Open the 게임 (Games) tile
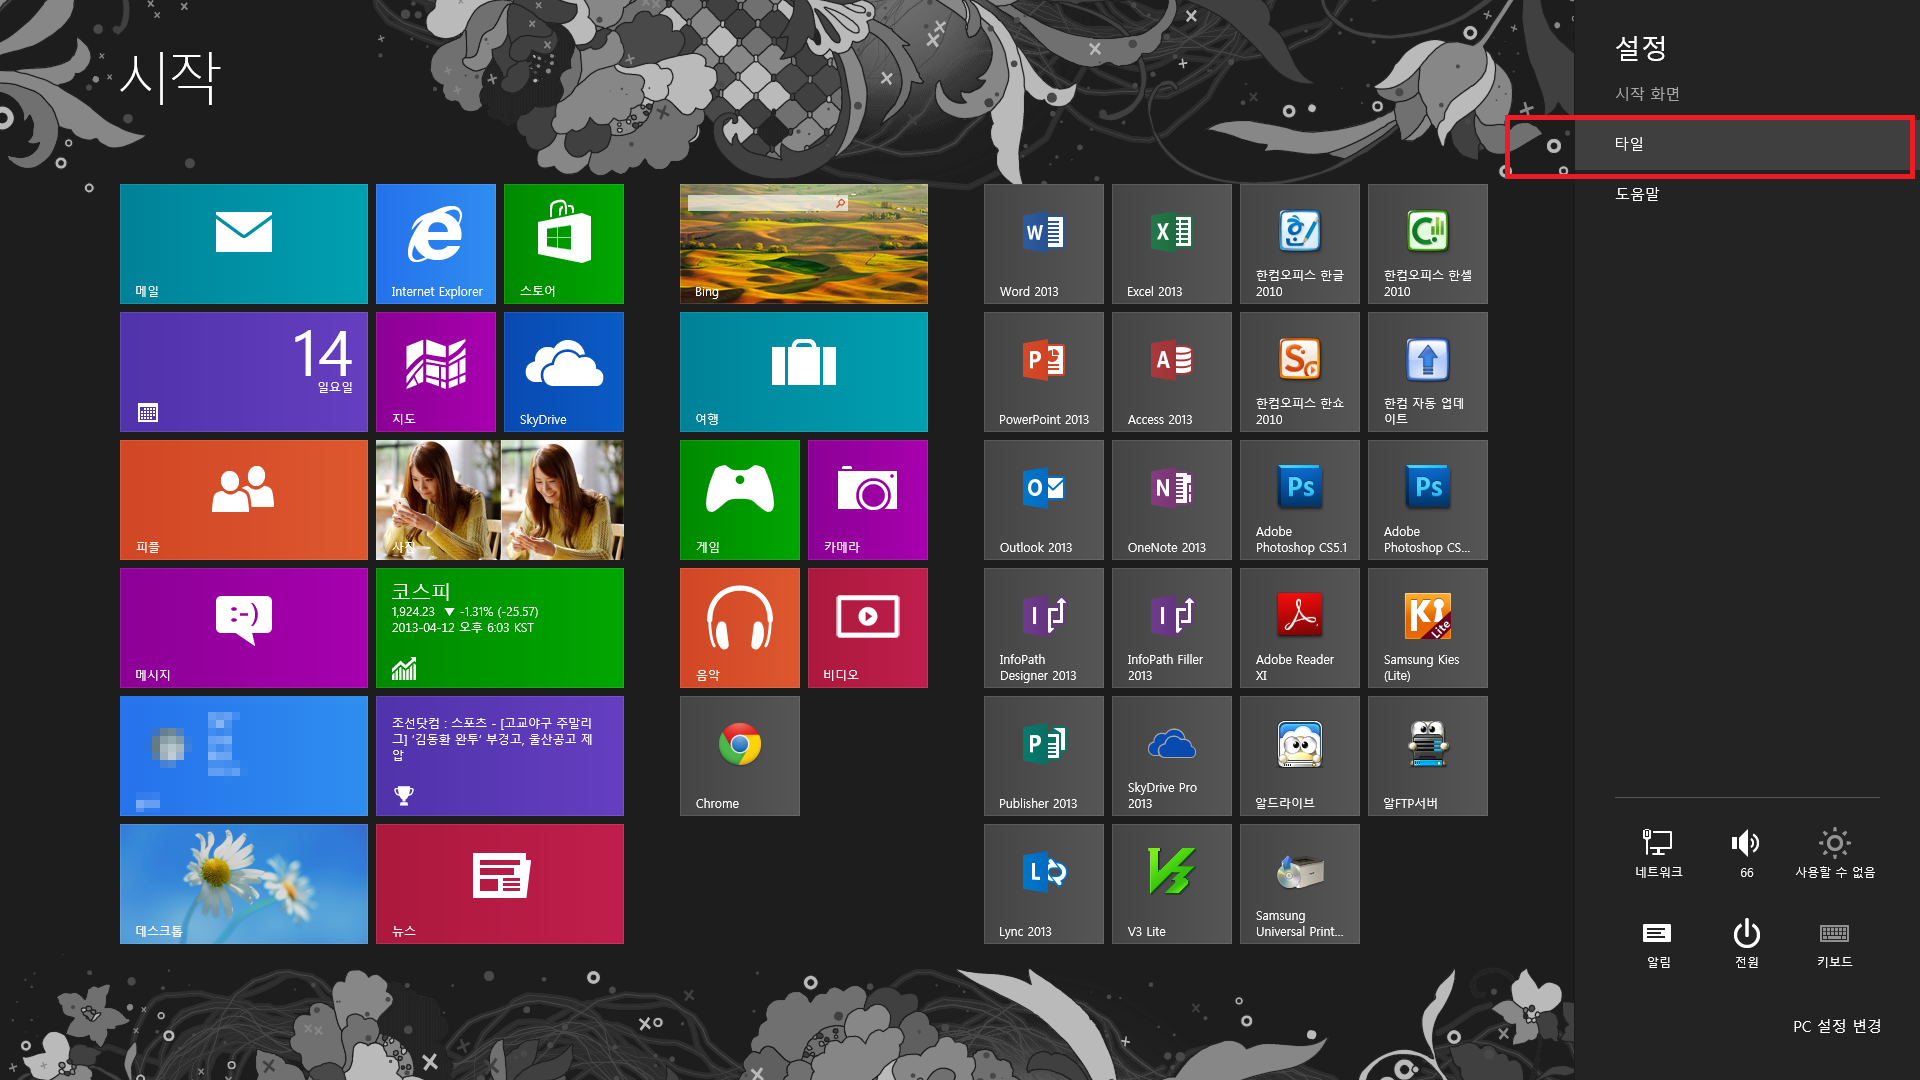1920x1080 pixels. tap(740, 500)
